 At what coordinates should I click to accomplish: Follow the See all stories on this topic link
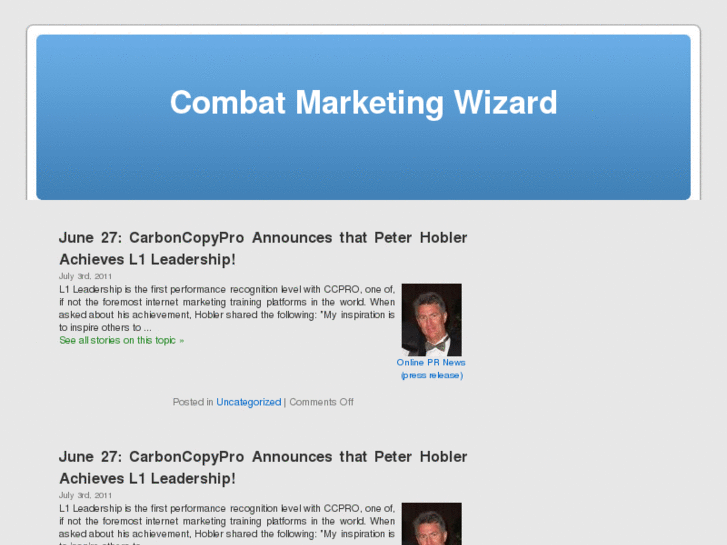[x=121, y=340]
